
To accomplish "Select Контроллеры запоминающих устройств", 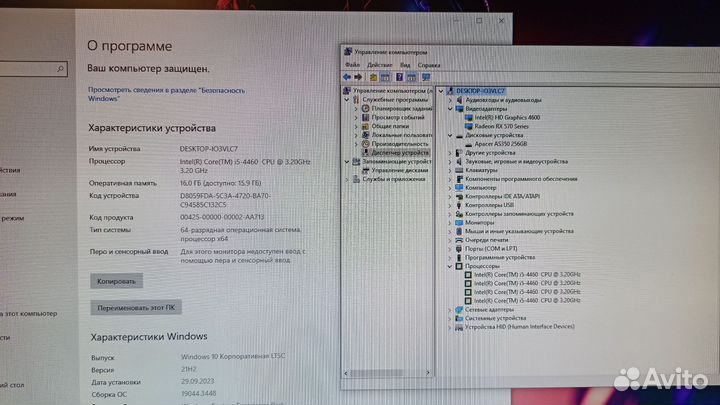I will (x=519, y=214).
